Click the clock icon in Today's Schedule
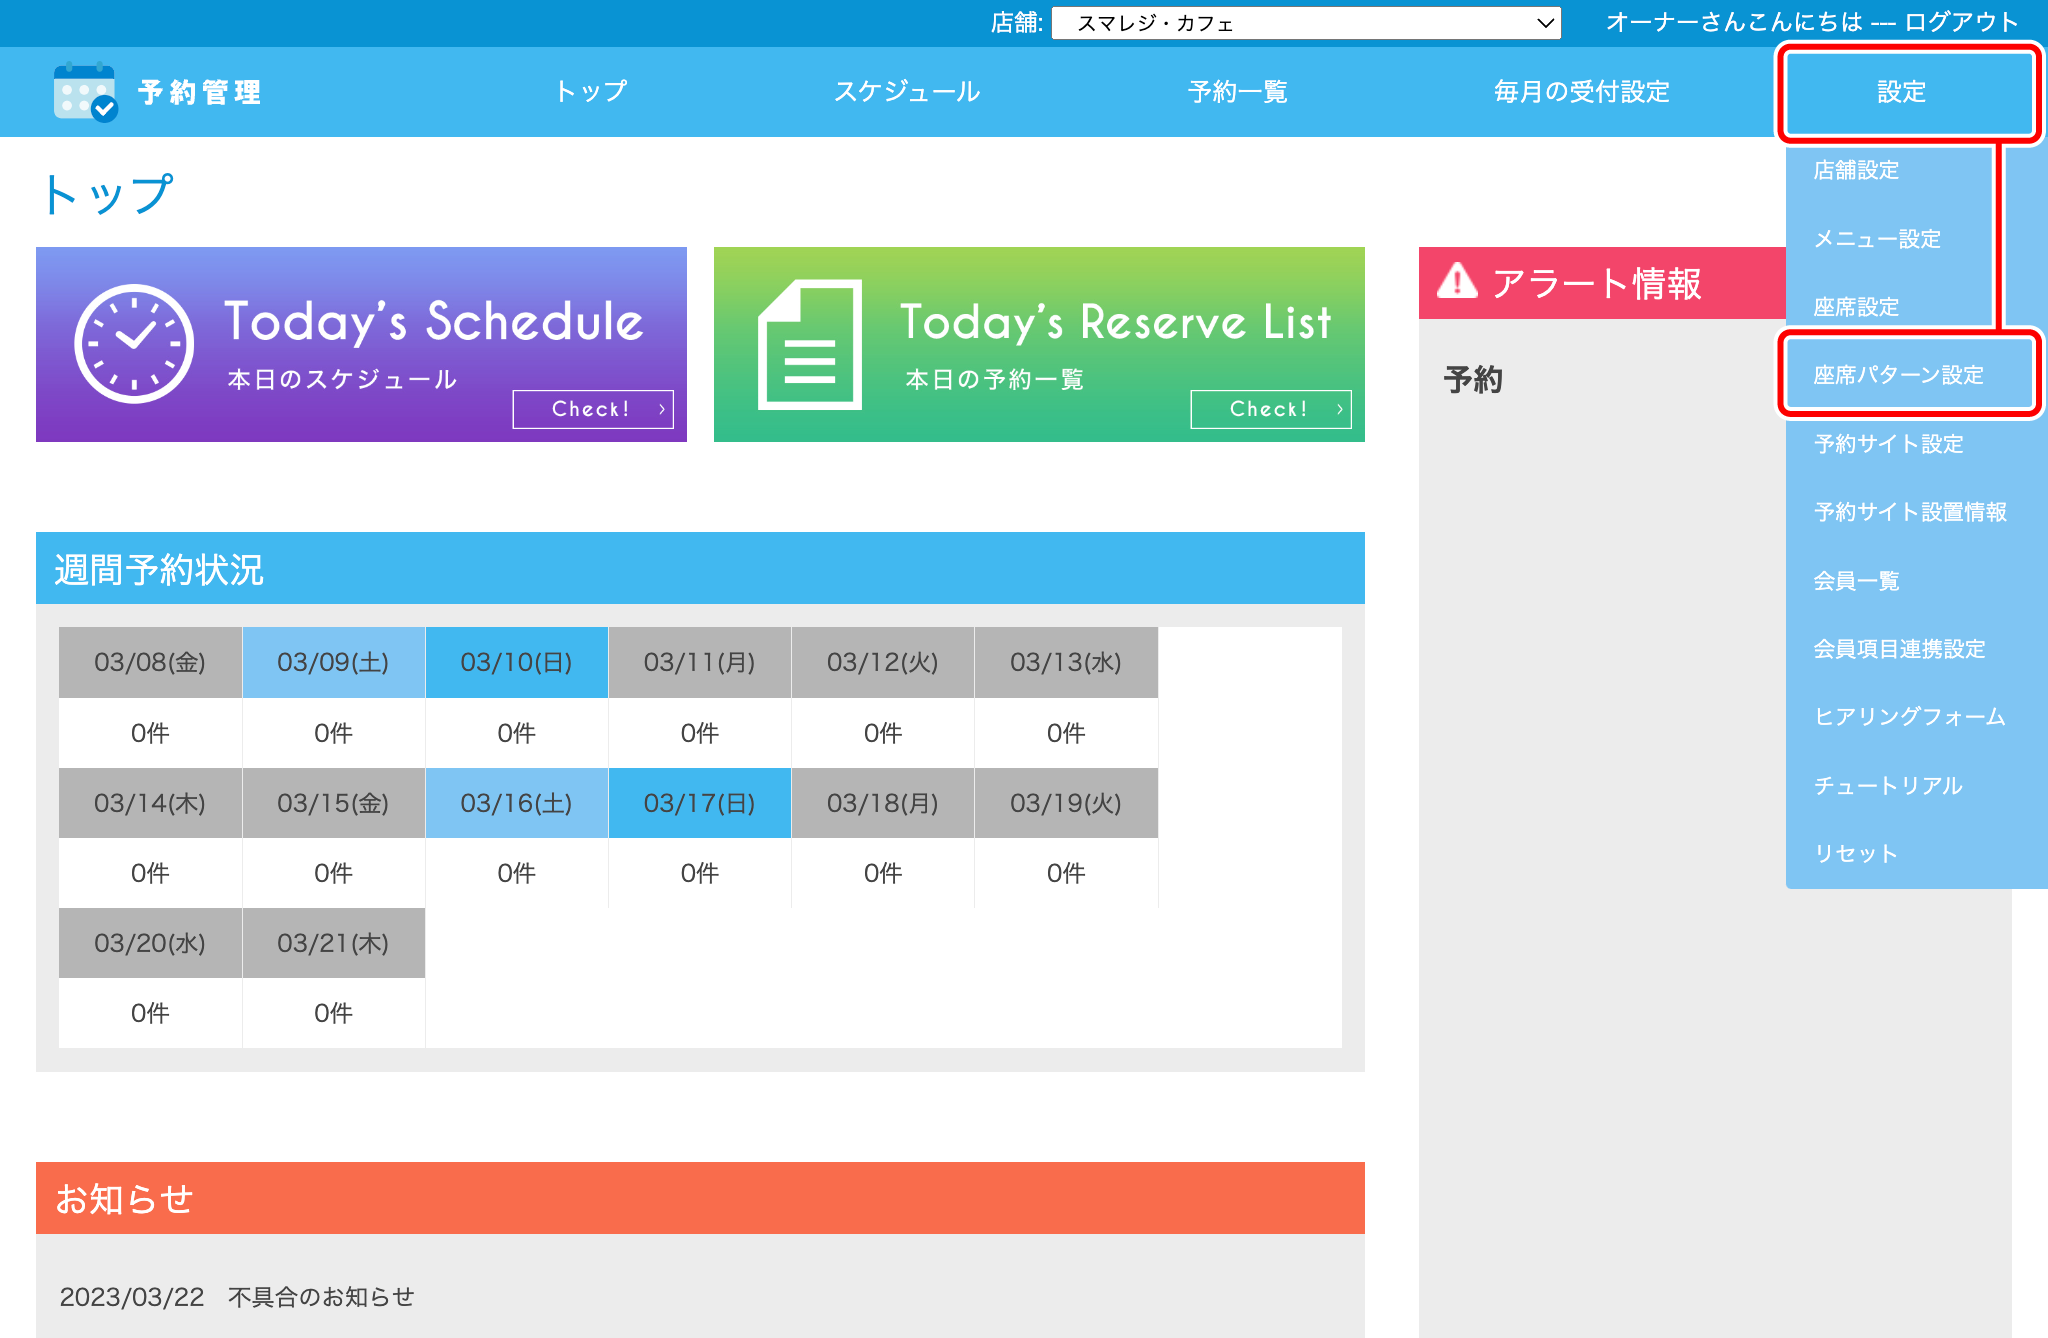 tap(134, 343)
